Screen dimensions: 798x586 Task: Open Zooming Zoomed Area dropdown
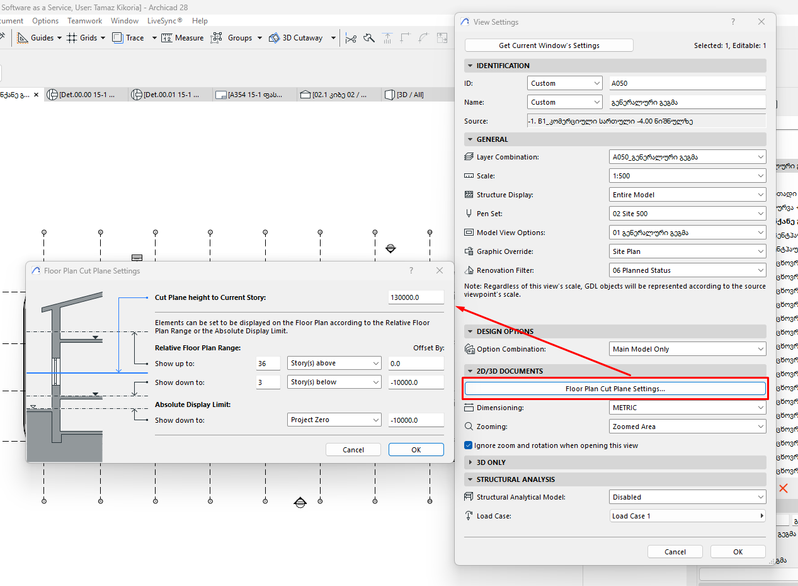coord(687,426)
